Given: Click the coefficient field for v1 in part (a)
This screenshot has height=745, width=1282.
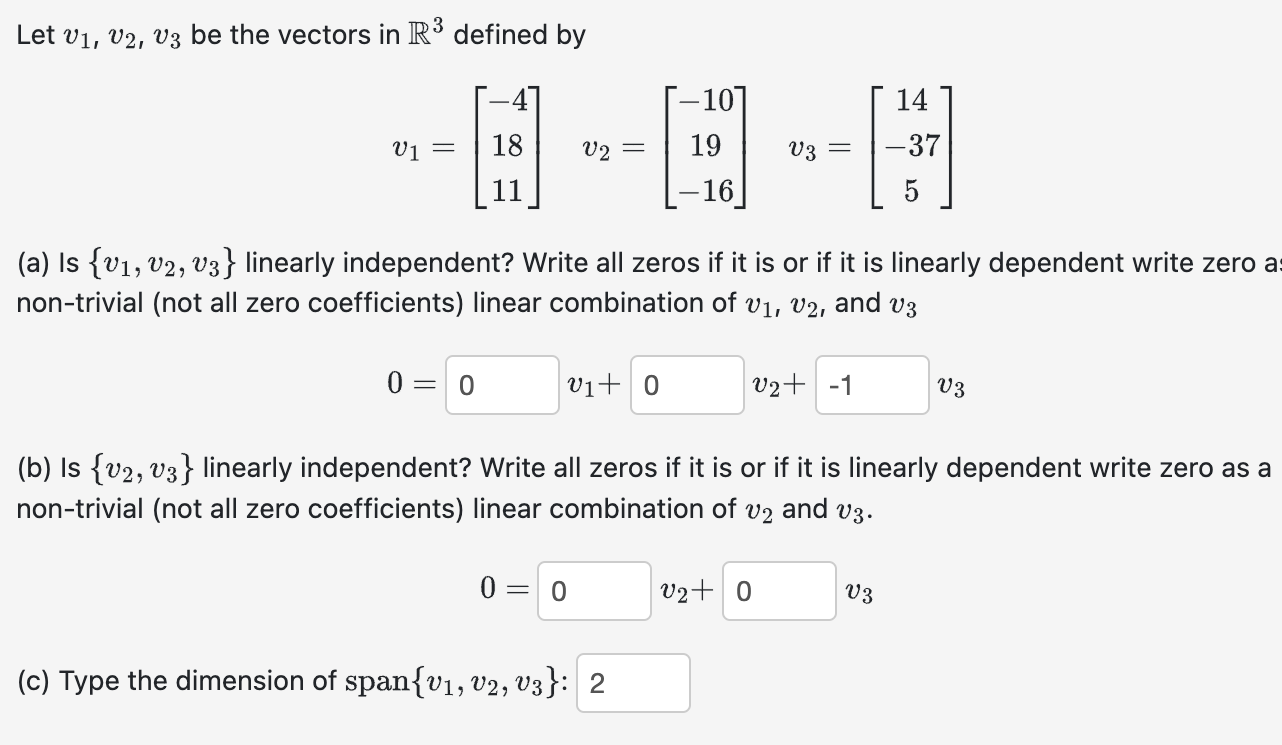Looking at the screenshot, I should pyautogui.click(x=501, y=385).
